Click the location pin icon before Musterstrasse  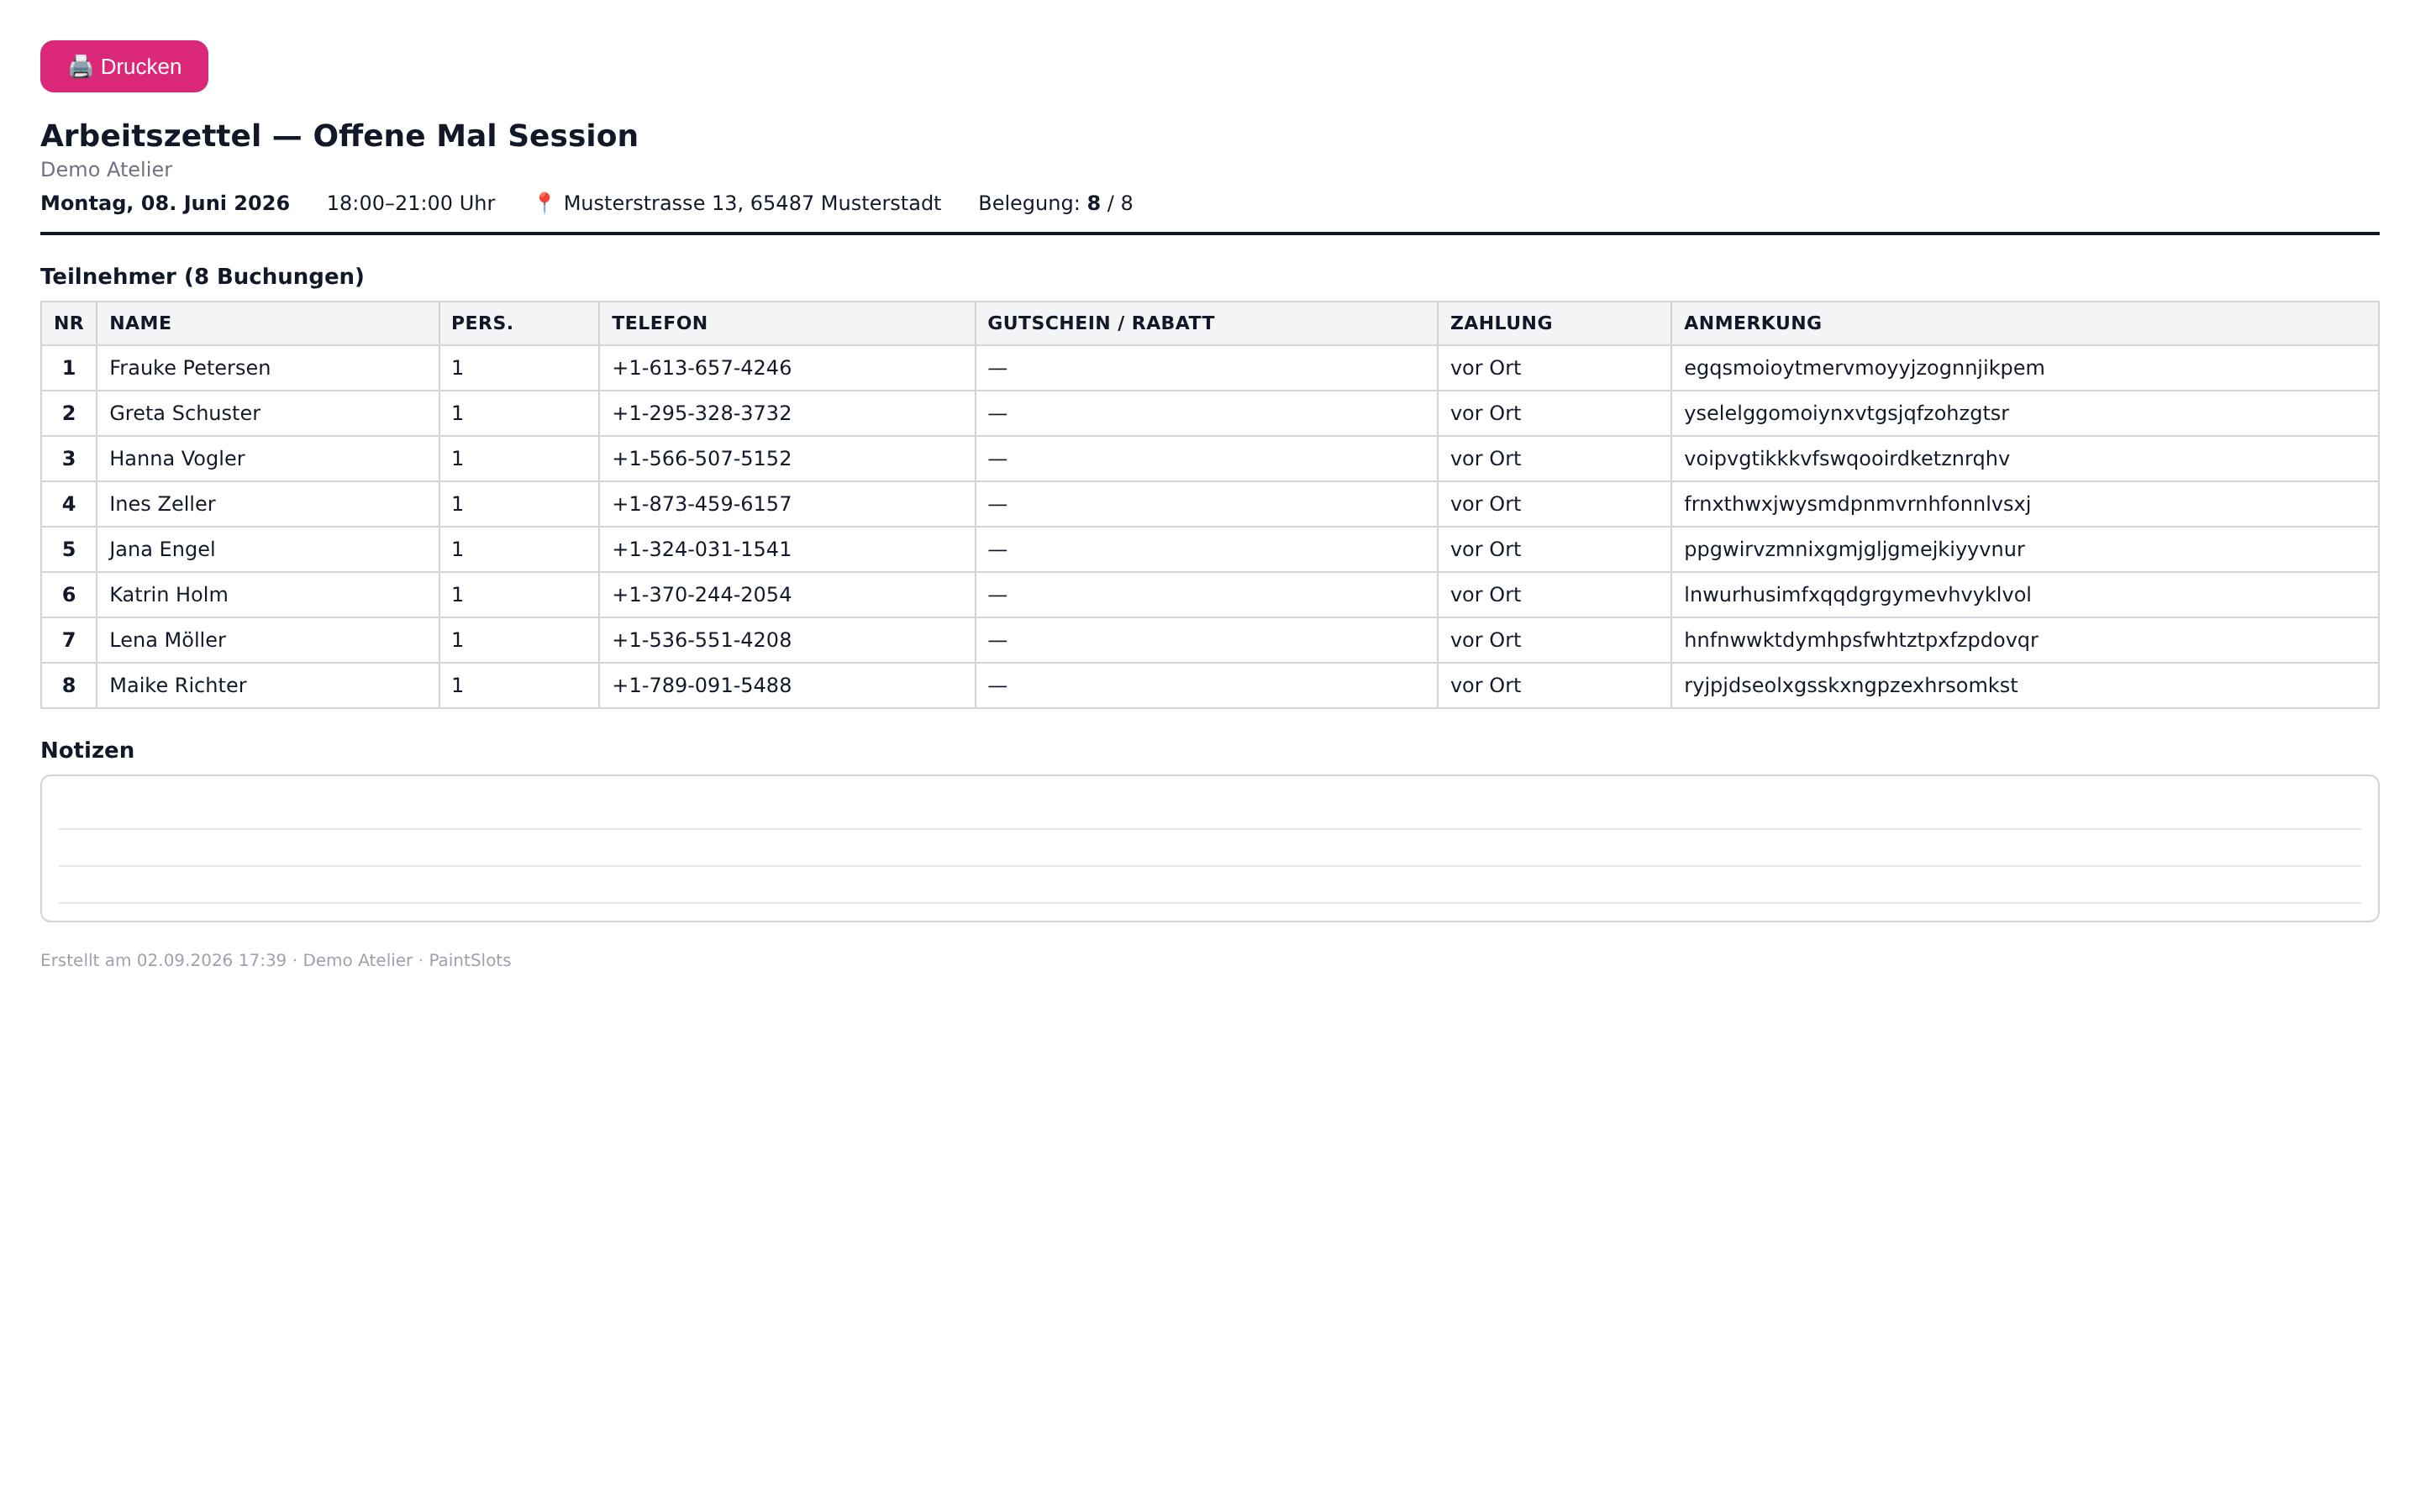544,203
